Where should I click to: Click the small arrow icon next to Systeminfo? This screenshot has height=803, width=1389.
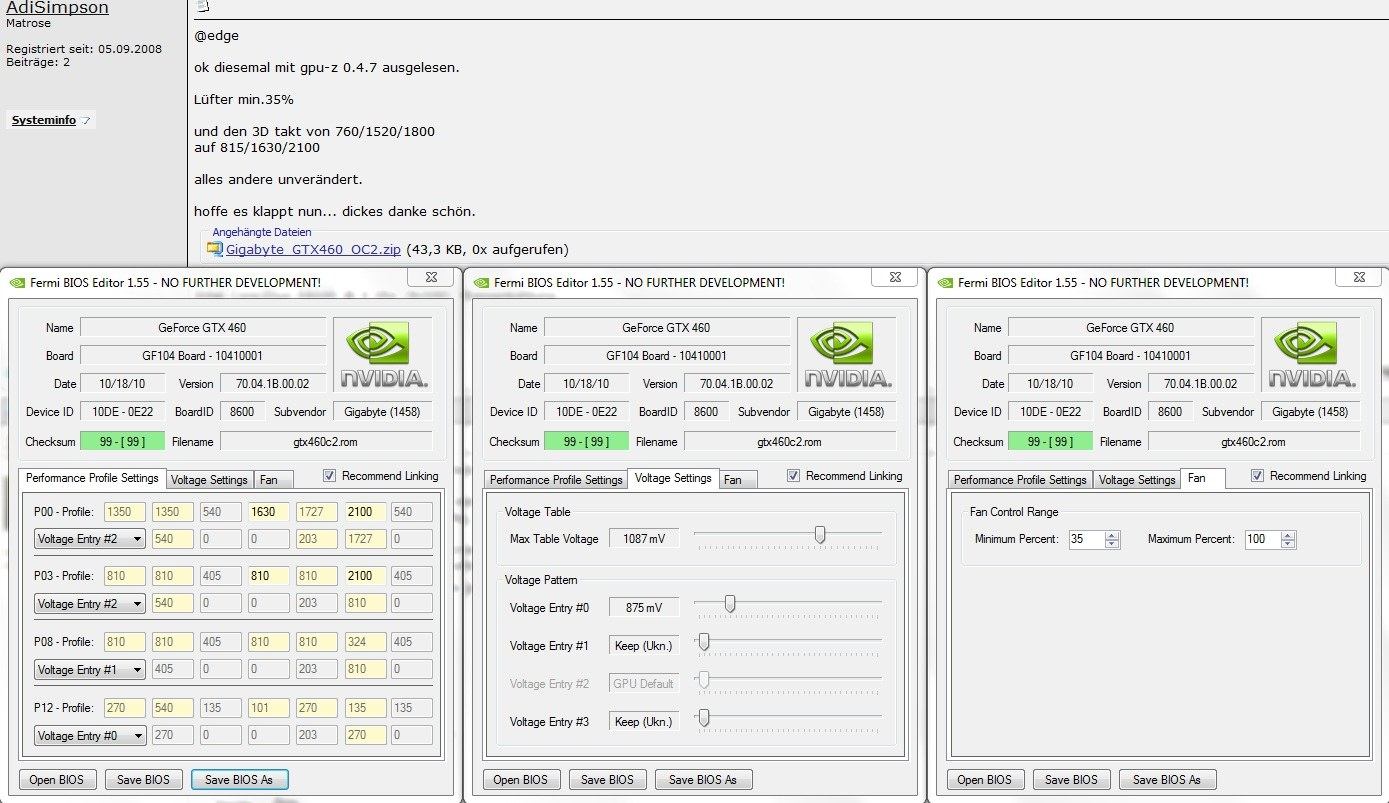coord(86,121)
